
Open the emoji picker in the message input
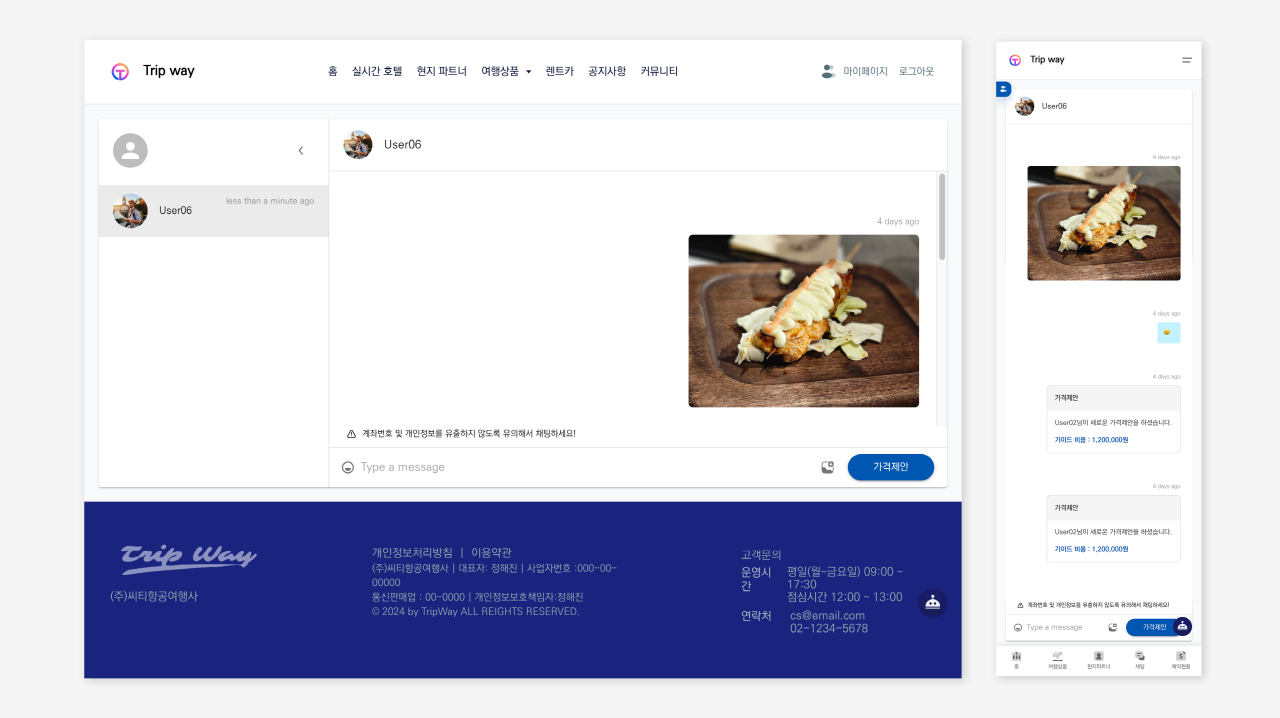[x=347, y=467]
